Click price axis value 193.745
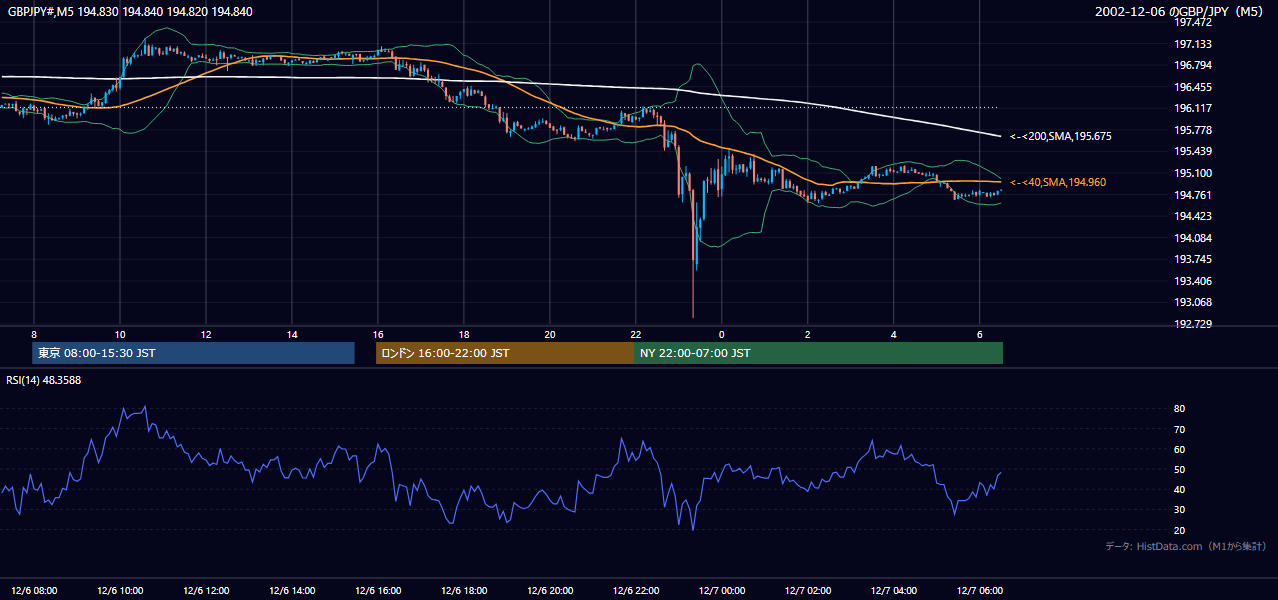1278x600 pixels. 1193,259
